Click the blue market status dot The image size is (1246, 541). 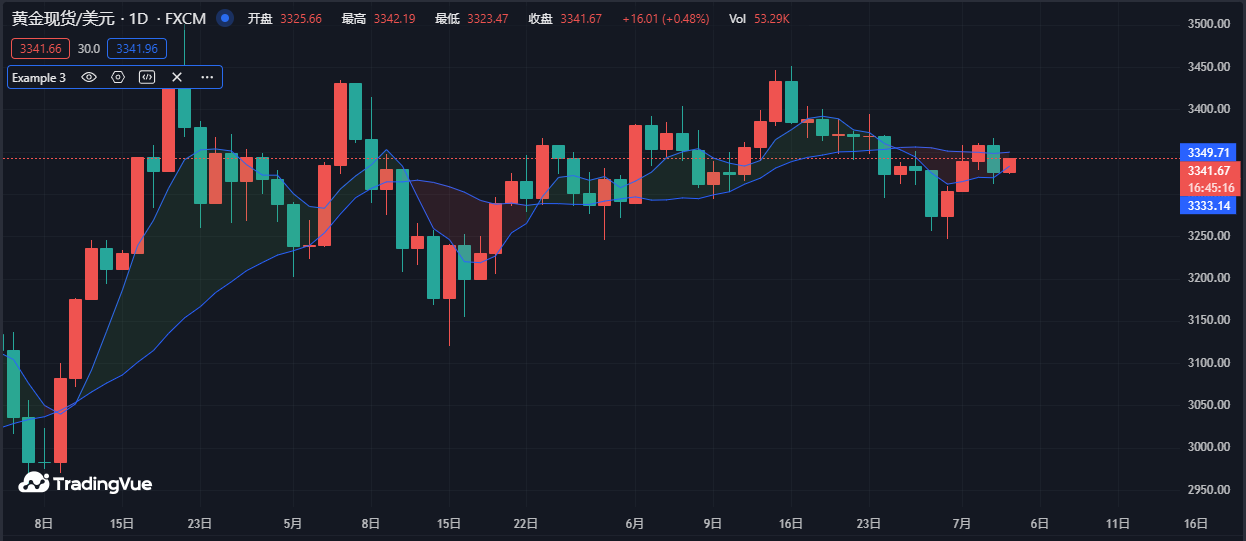225,18
